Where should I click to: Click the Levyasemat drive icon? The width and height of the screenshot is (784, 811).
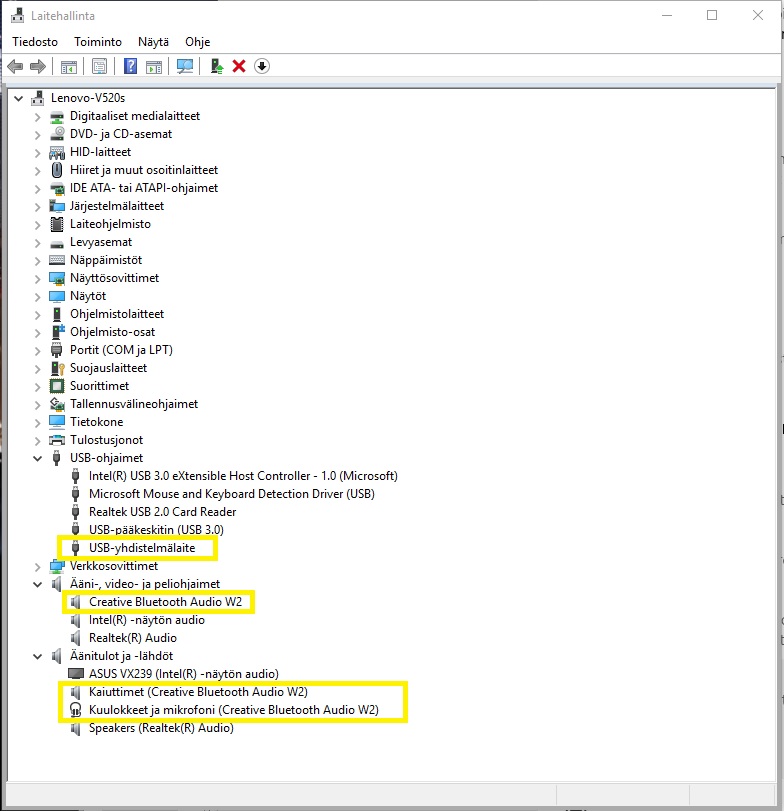coord(57,243)
